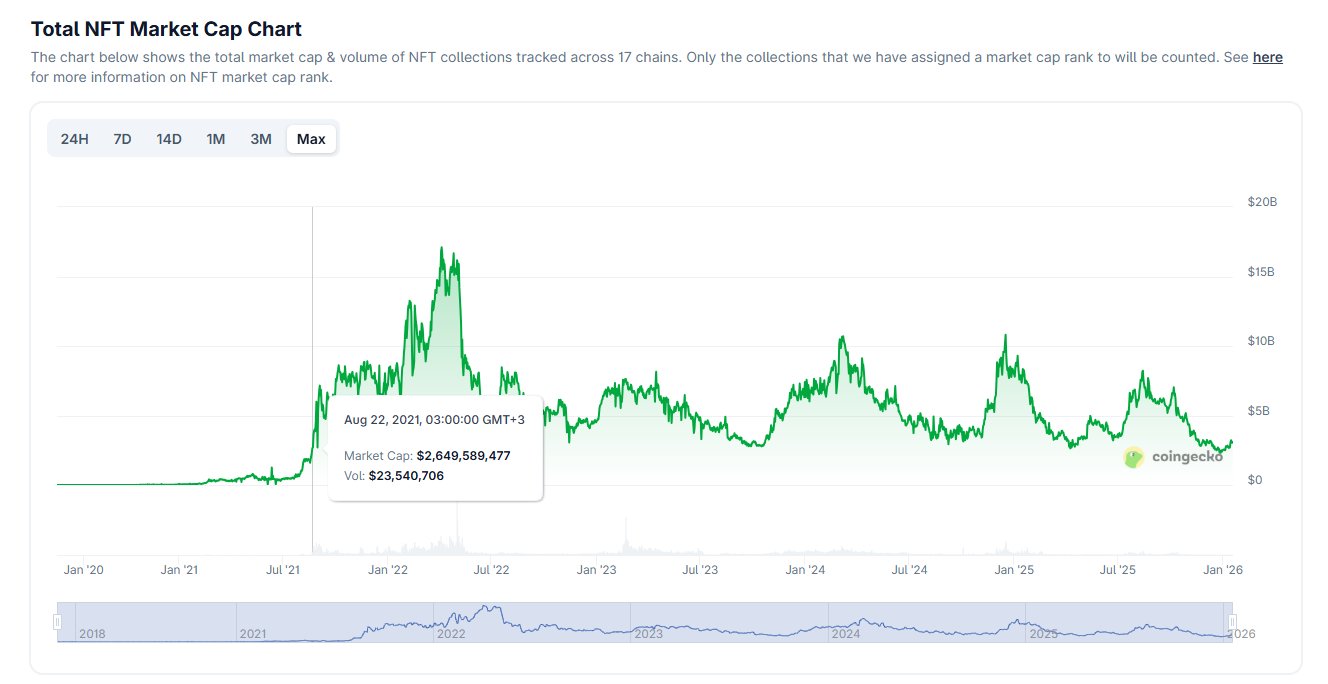
Task: Show the 1M chart range
Action: pyautogui.click(x=215, y=139)
